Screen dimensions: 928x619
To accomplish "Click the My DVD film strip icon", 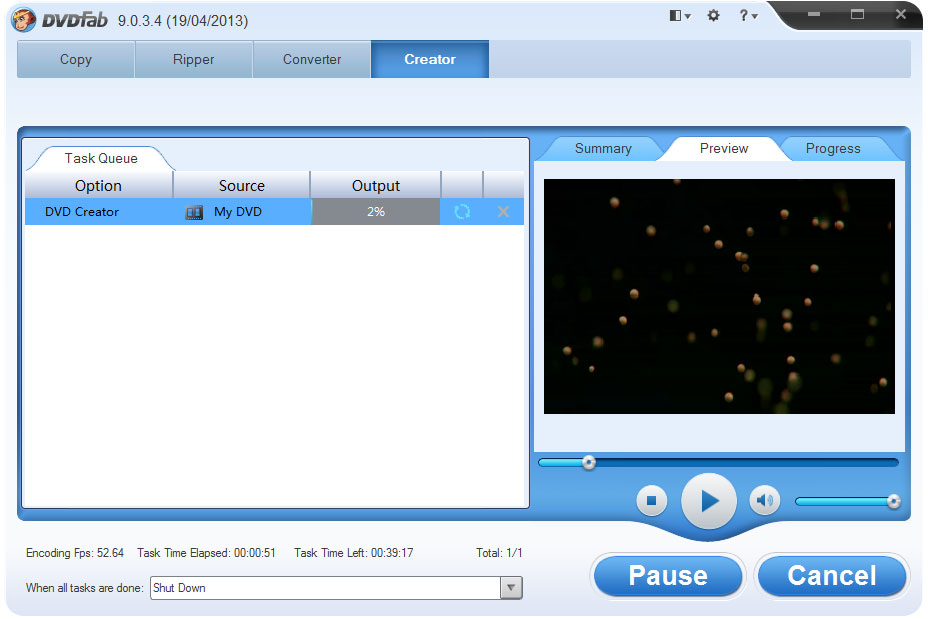I will 194,212.
